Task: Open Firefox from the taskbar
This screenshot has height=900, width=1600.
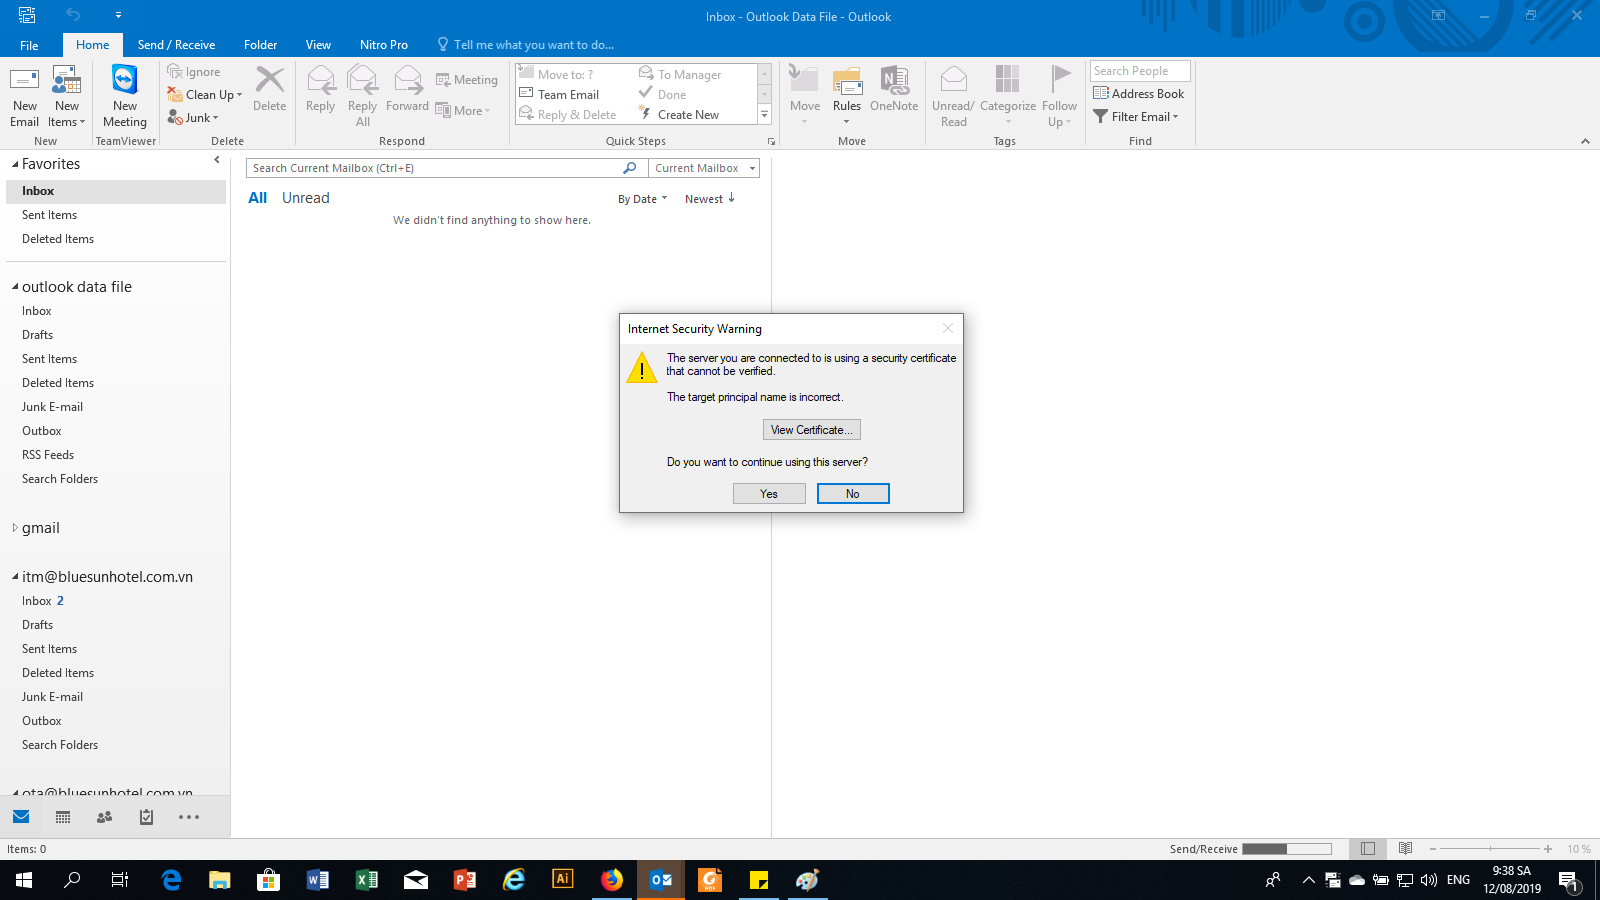Action: point(612,880)
